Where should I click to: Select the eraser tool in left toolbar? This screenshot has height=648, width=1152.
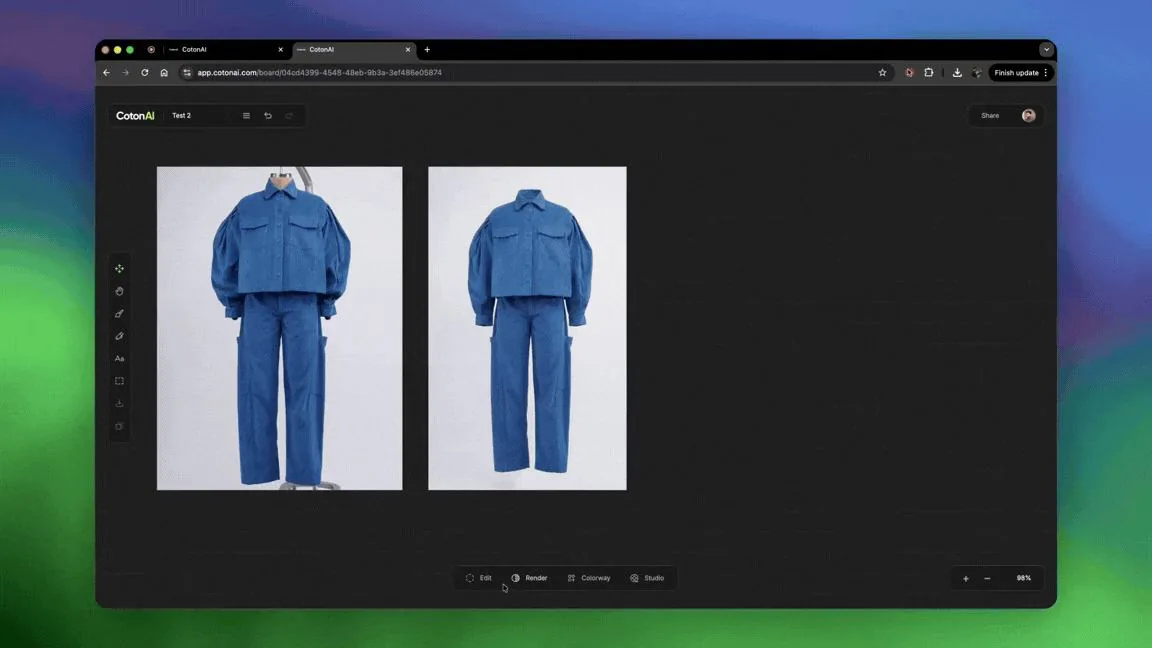[x=119, y=336]
